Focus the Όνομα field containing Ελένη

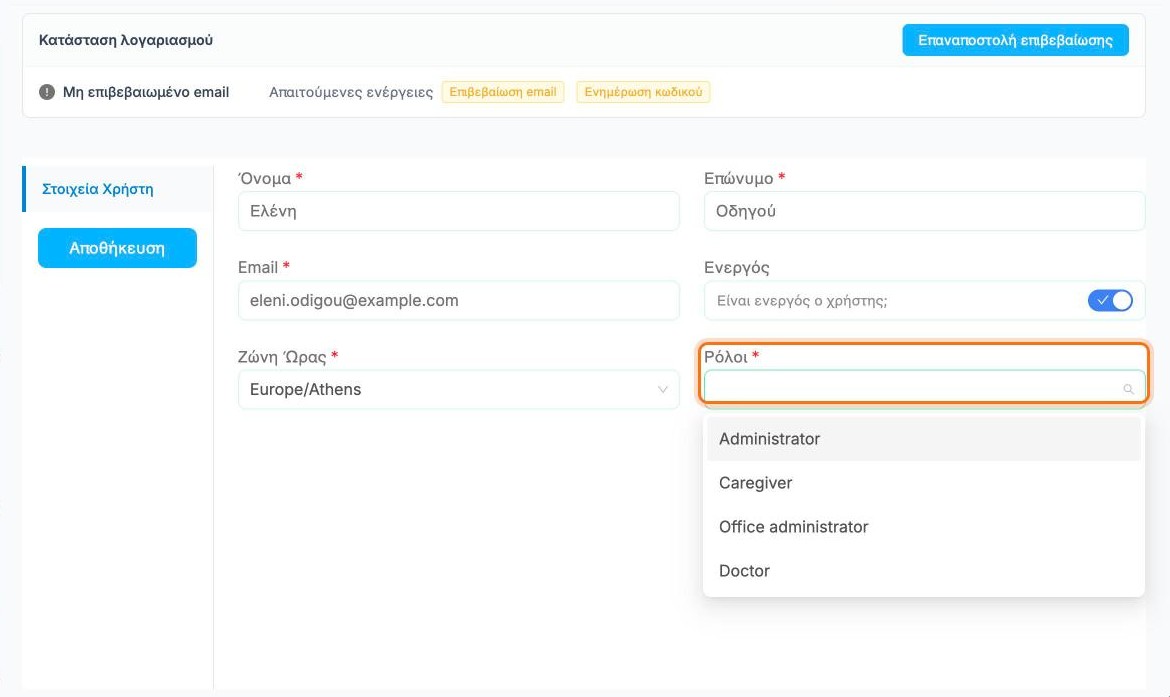pyautogui.click(x=458, y=211)
